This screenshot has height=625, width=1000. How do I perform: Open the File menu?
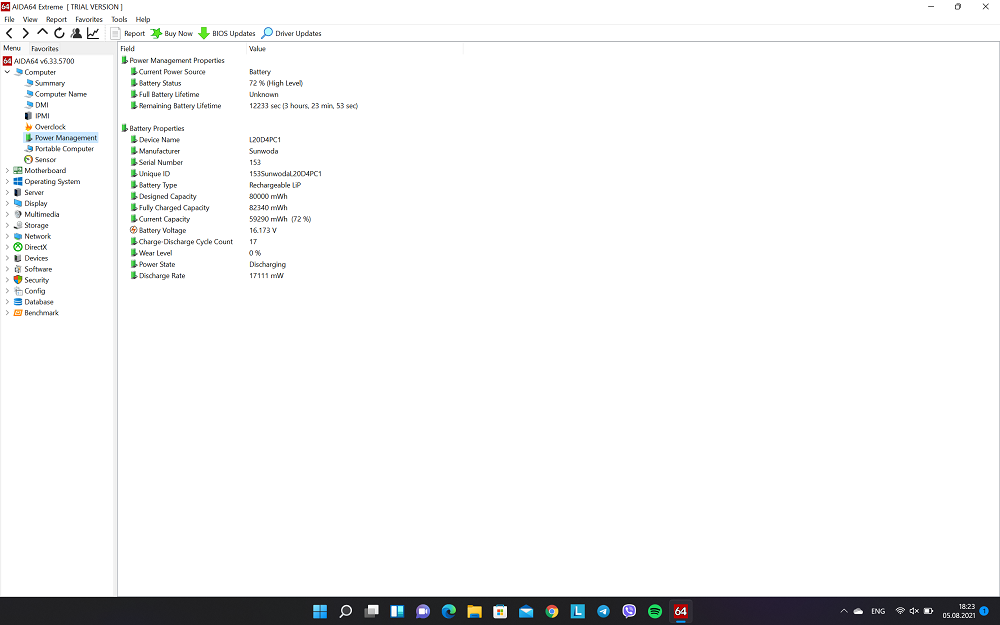[x=9, y=19]
